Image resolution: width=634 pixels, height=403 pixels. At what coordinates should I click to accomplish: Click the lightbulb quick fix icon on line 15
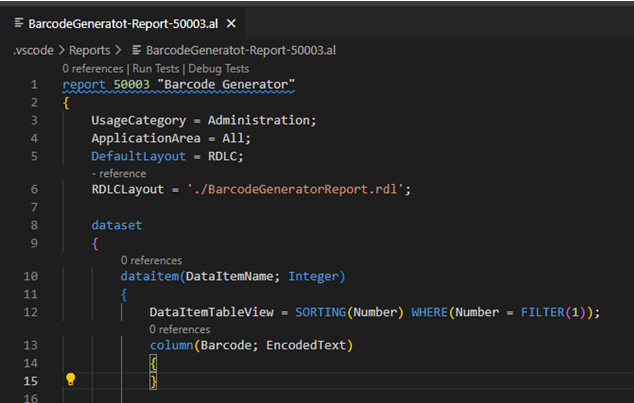click(70, 379)
